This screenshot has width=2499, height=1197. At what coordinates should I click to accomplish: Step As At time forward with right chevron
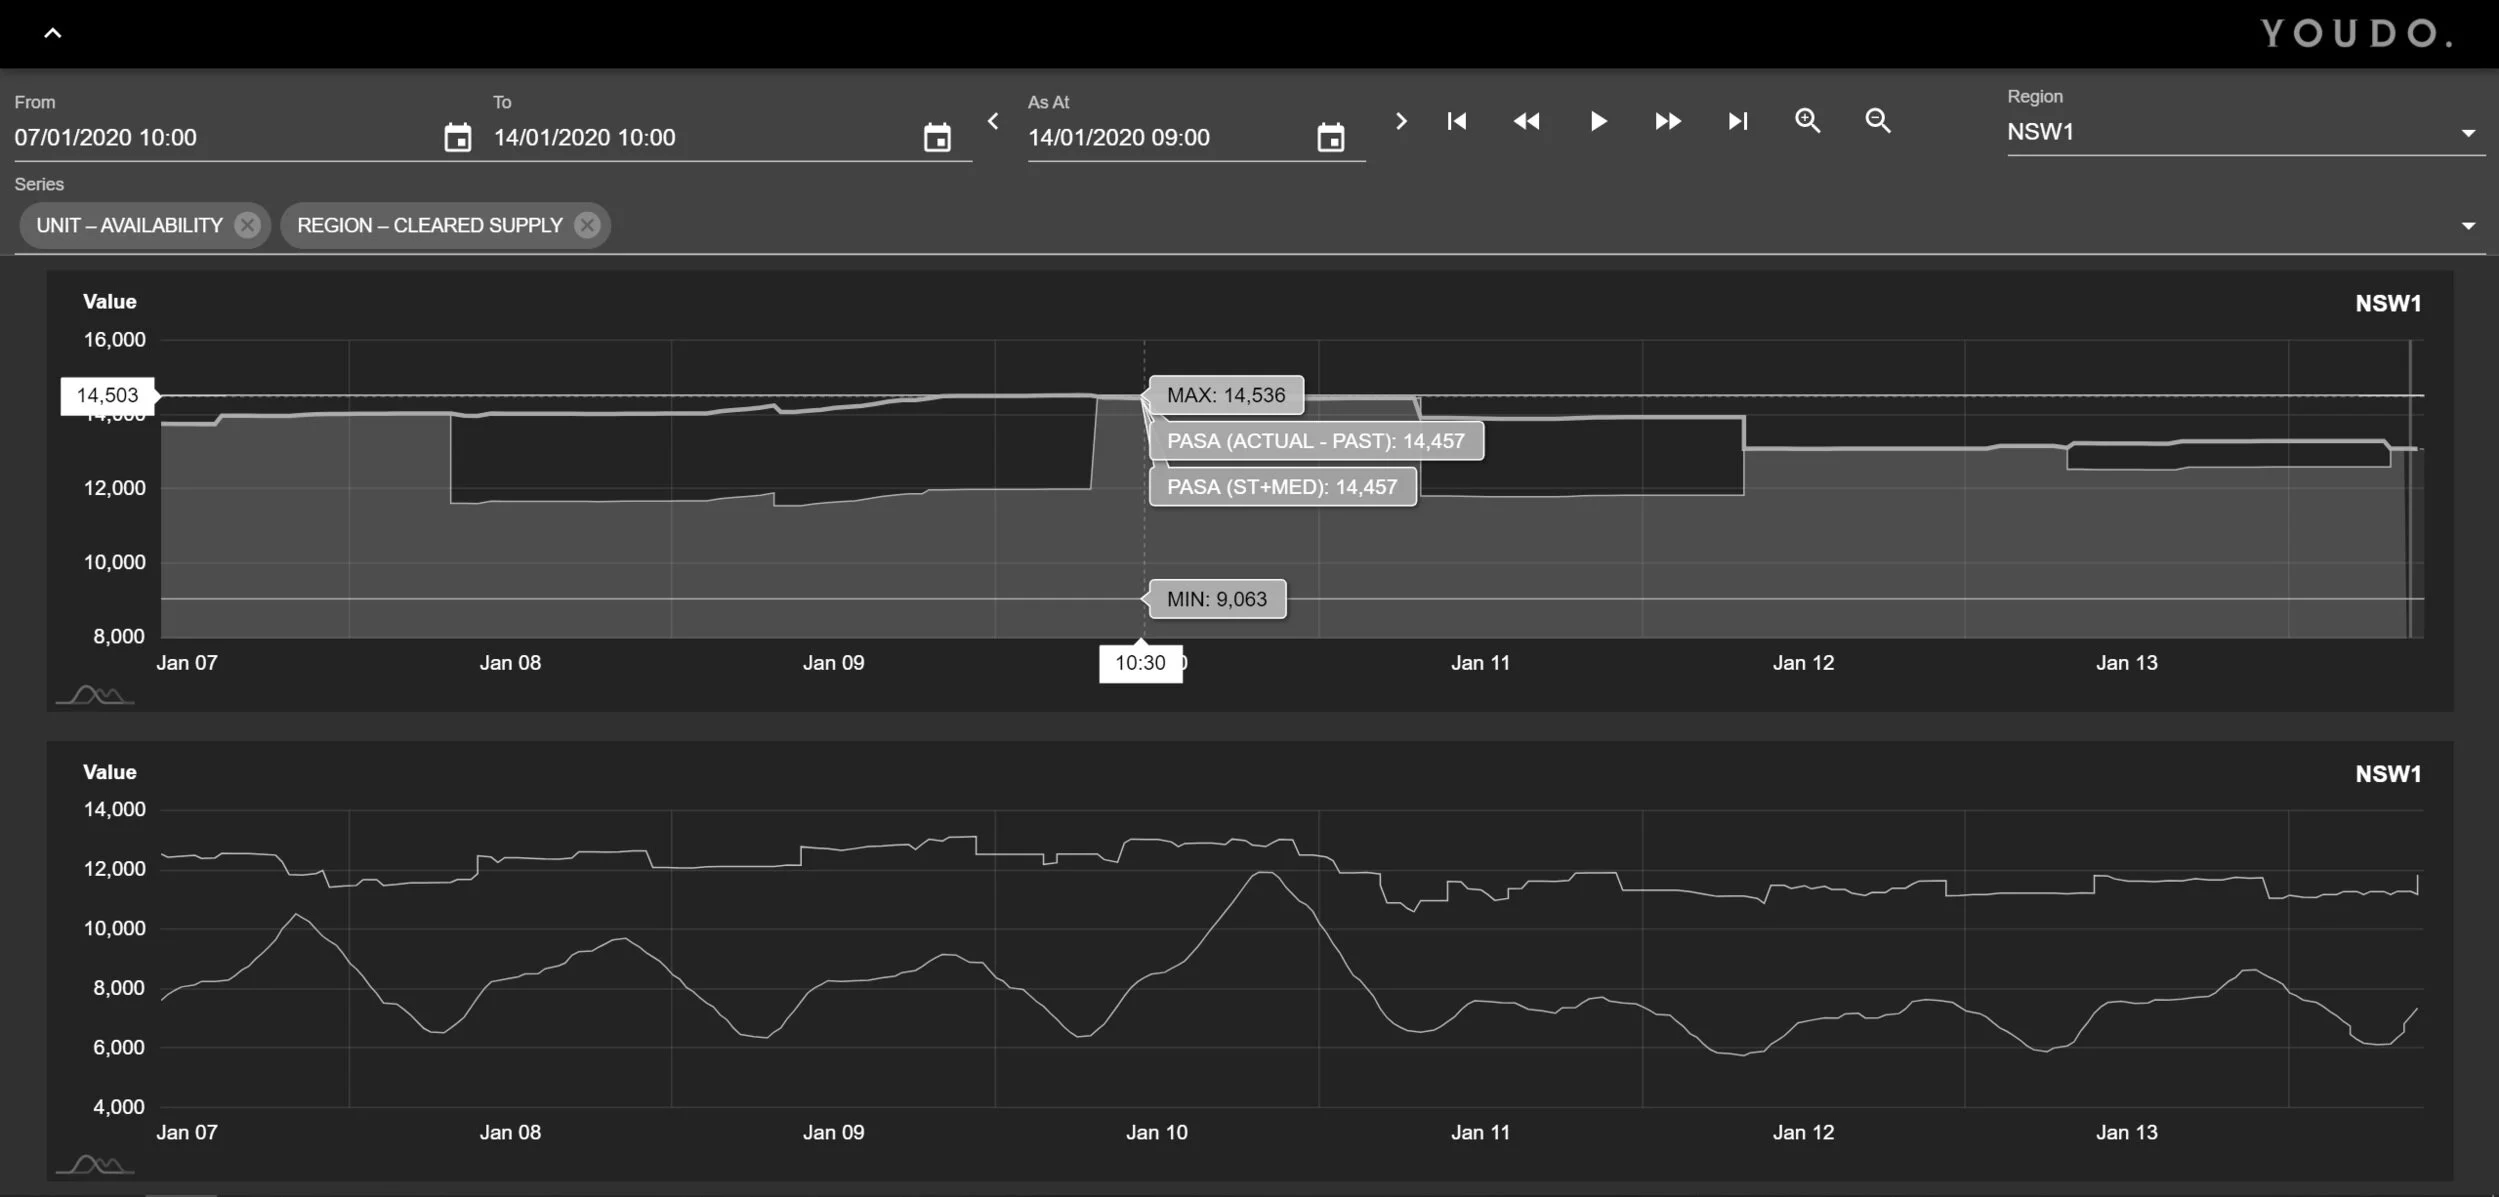pyautogui.click(x=1401, y=121)
